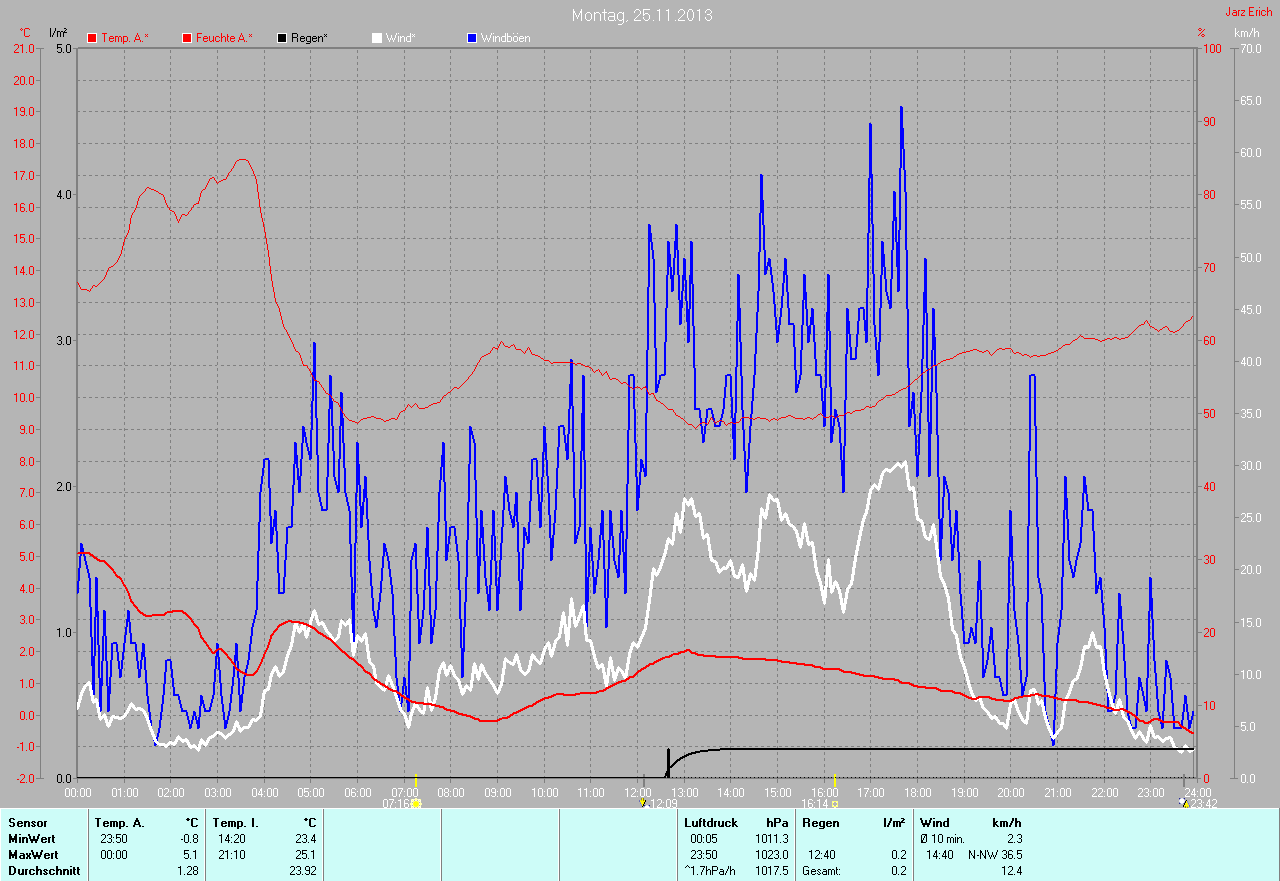Click the Montag, 25.11.2013 date title
The height and width of the screenshot is (881, 1280).
[642, 15]
